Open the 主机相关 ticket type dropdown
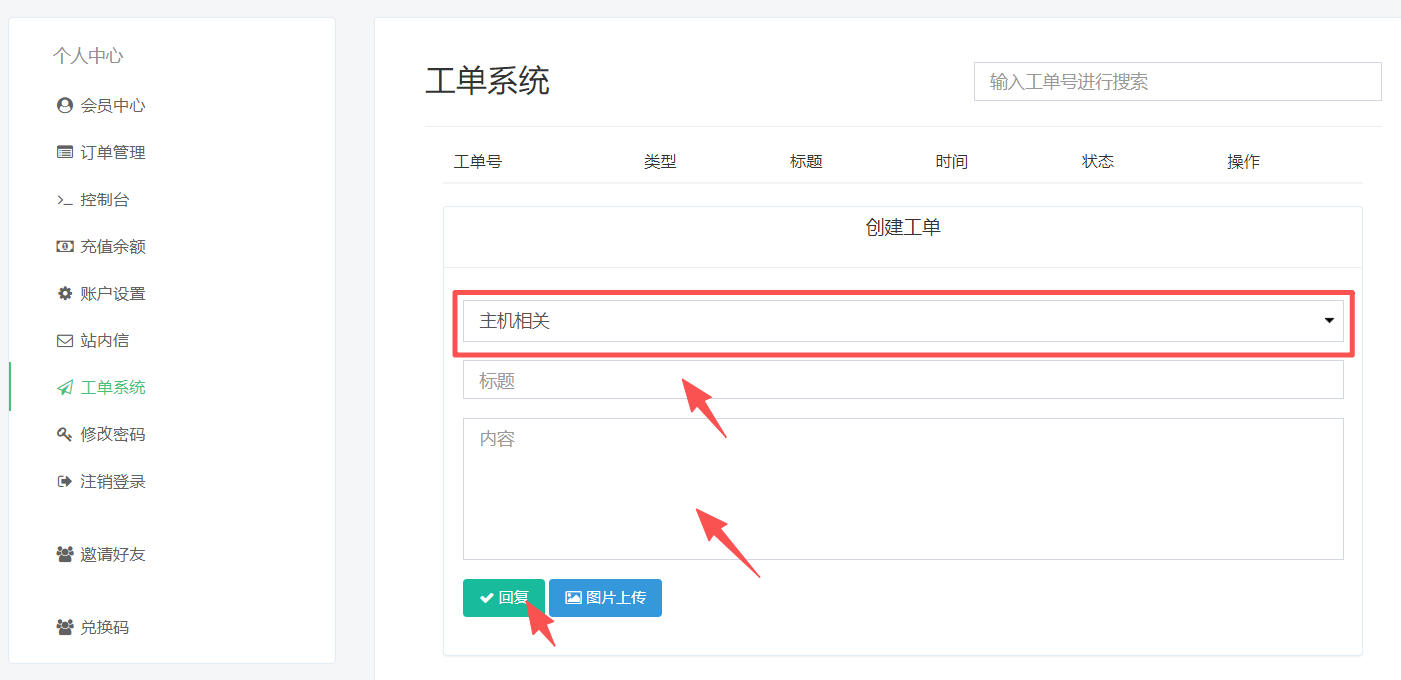 click(x=903, y=321)
